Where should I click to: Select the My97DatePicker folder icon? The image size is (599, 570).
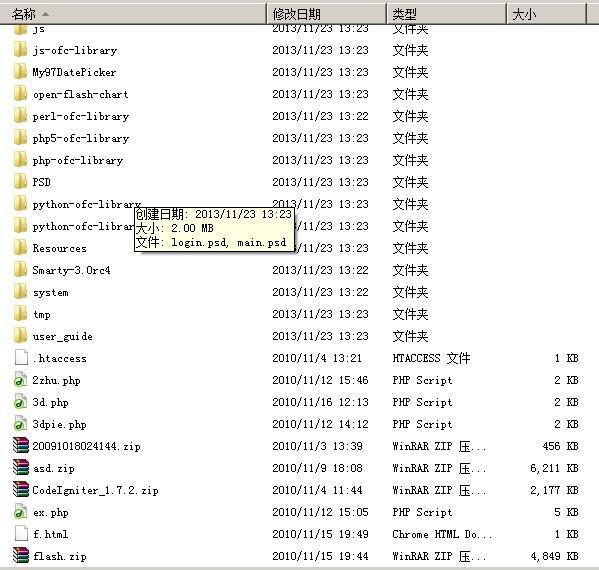coord(20,72)
